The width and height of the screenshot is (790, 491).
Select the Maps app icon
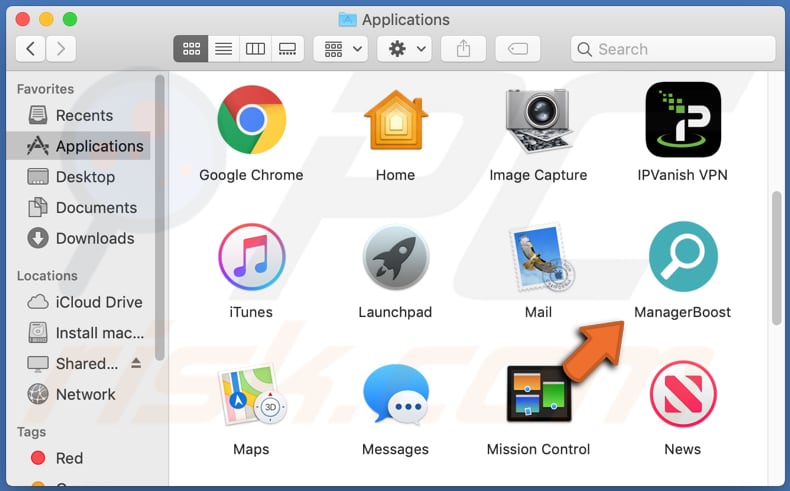click(x=251, y=394)
